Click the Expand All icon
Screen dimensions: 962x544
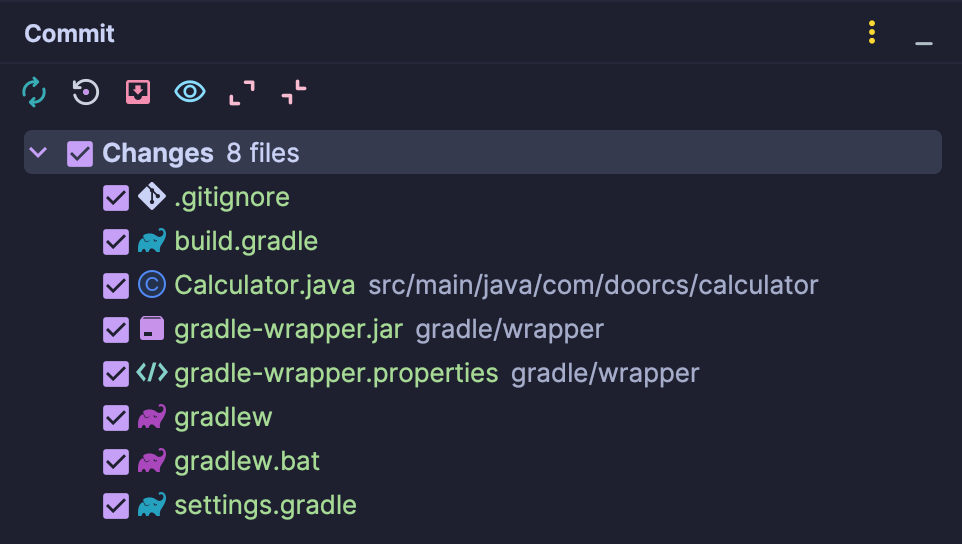(242, 93)
